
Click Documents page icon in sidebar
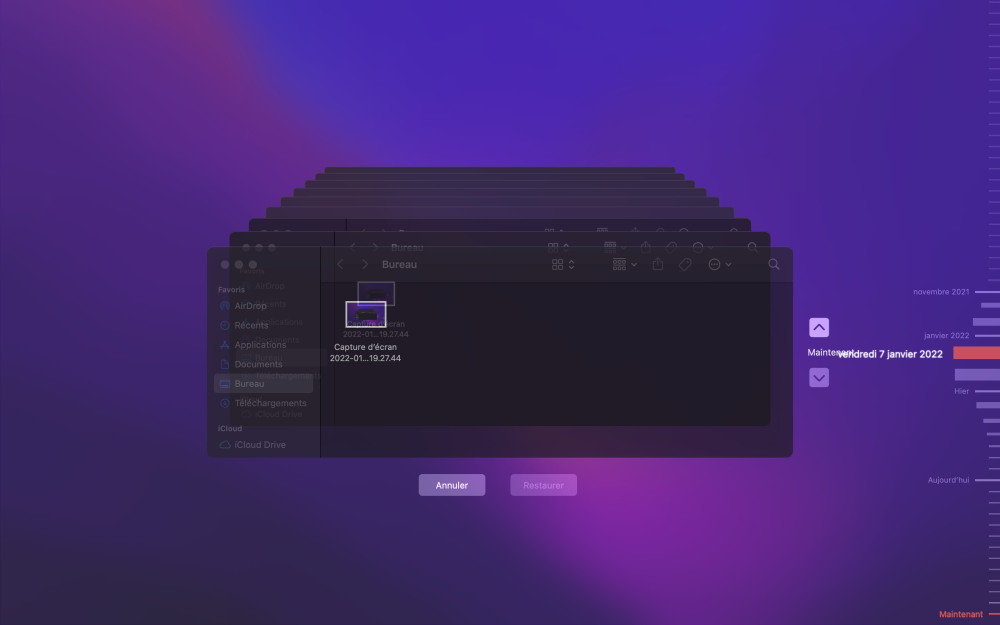click(x=224, y=364)
